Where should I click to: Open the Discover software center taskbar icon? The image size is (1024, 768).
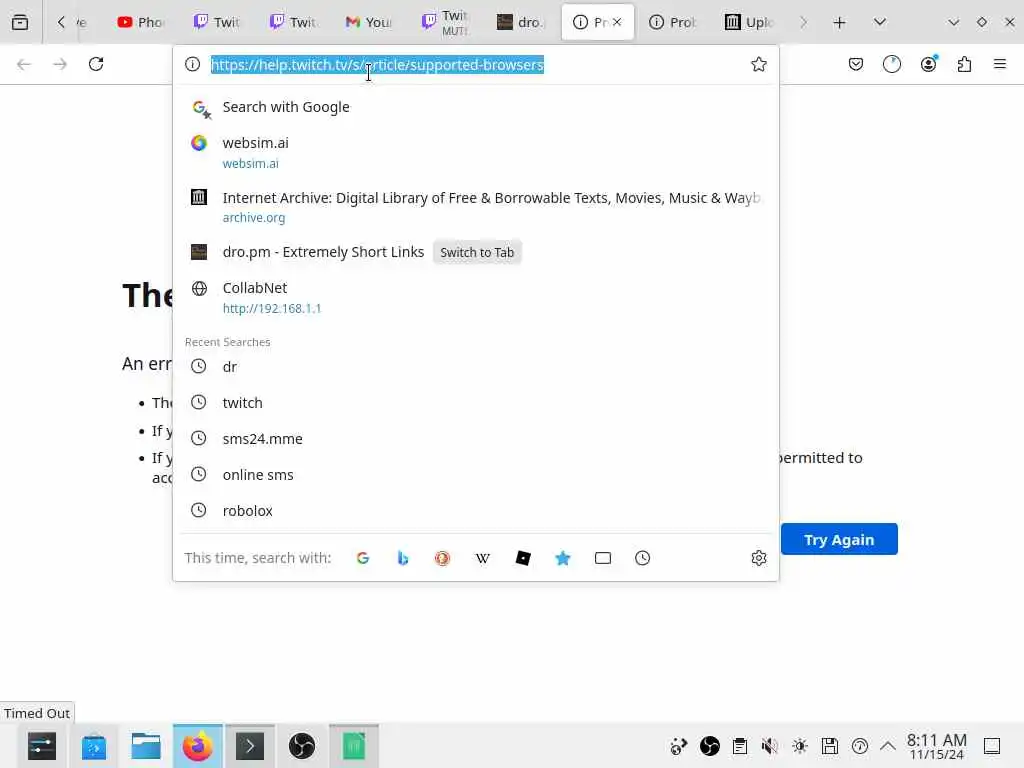(x=93, y=746)
